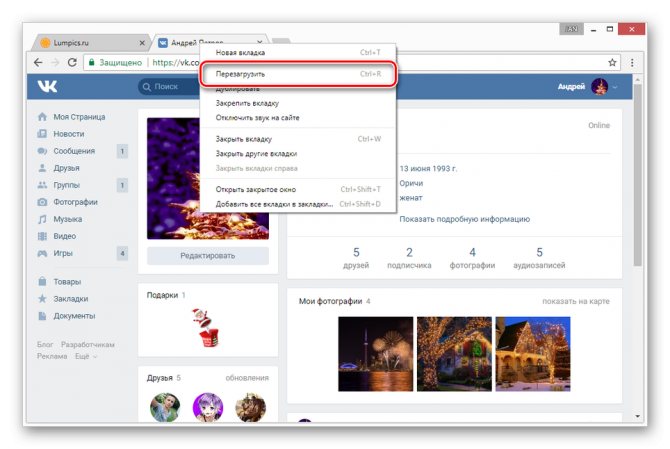This screenshot has width=670, height=449.
Task: Bookmark the page with the star icon
Action: pos(612,63)
